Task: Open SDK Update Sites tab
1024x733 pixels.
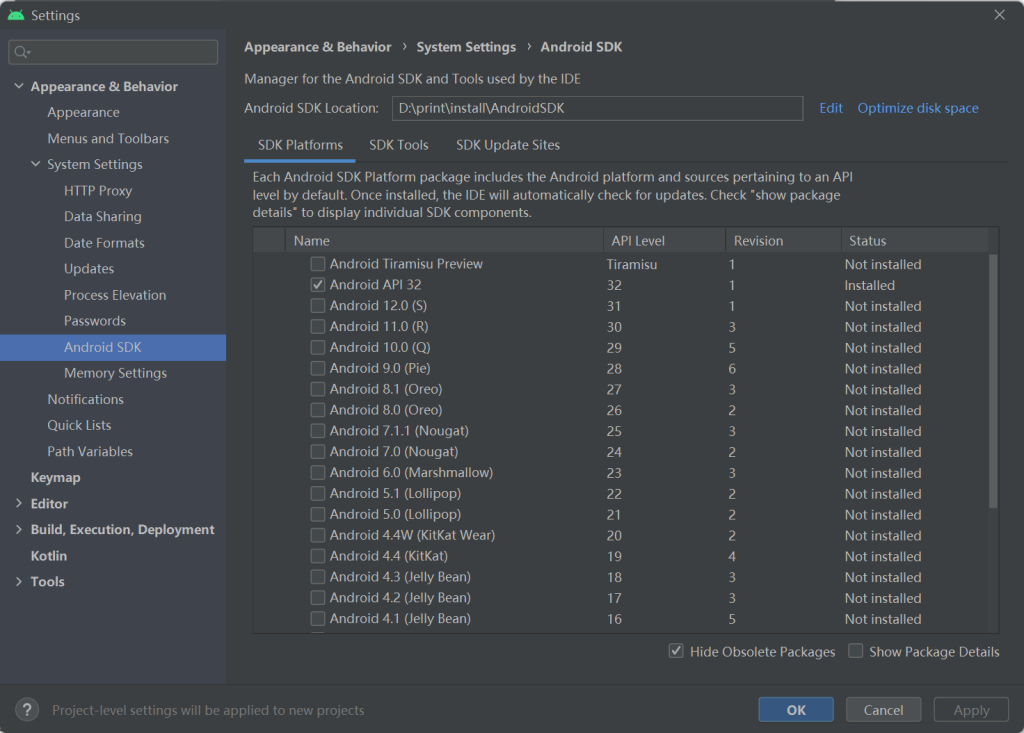Action: click(507, 145)
